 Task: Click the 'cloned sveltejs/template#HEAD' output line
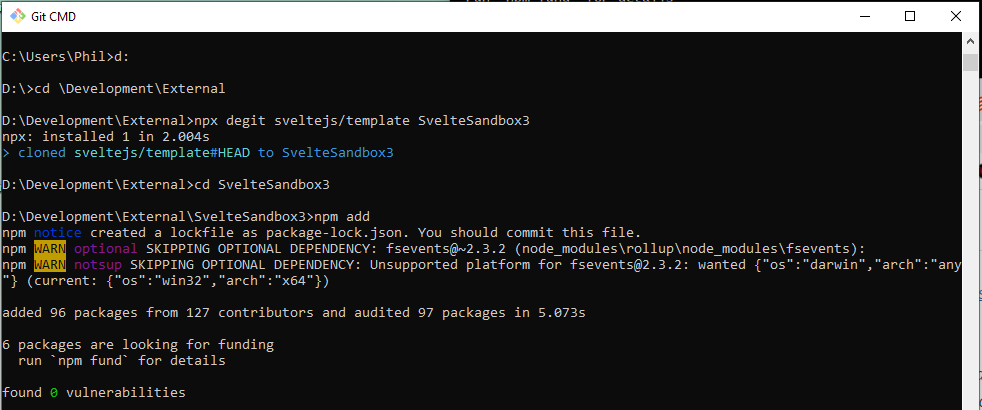(x=198, y=152)
